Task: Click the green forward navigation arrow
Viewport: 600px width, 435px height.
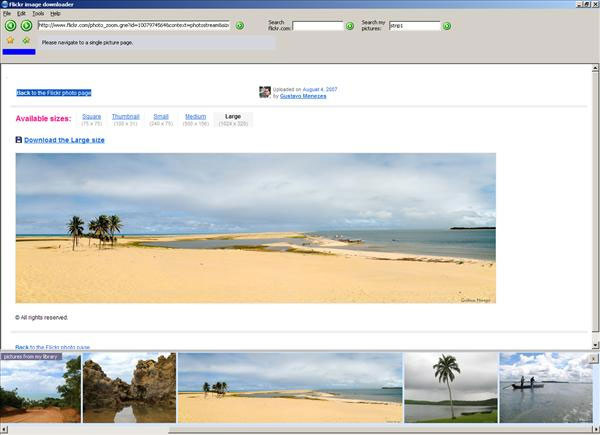Action: (x=26, y=26)
